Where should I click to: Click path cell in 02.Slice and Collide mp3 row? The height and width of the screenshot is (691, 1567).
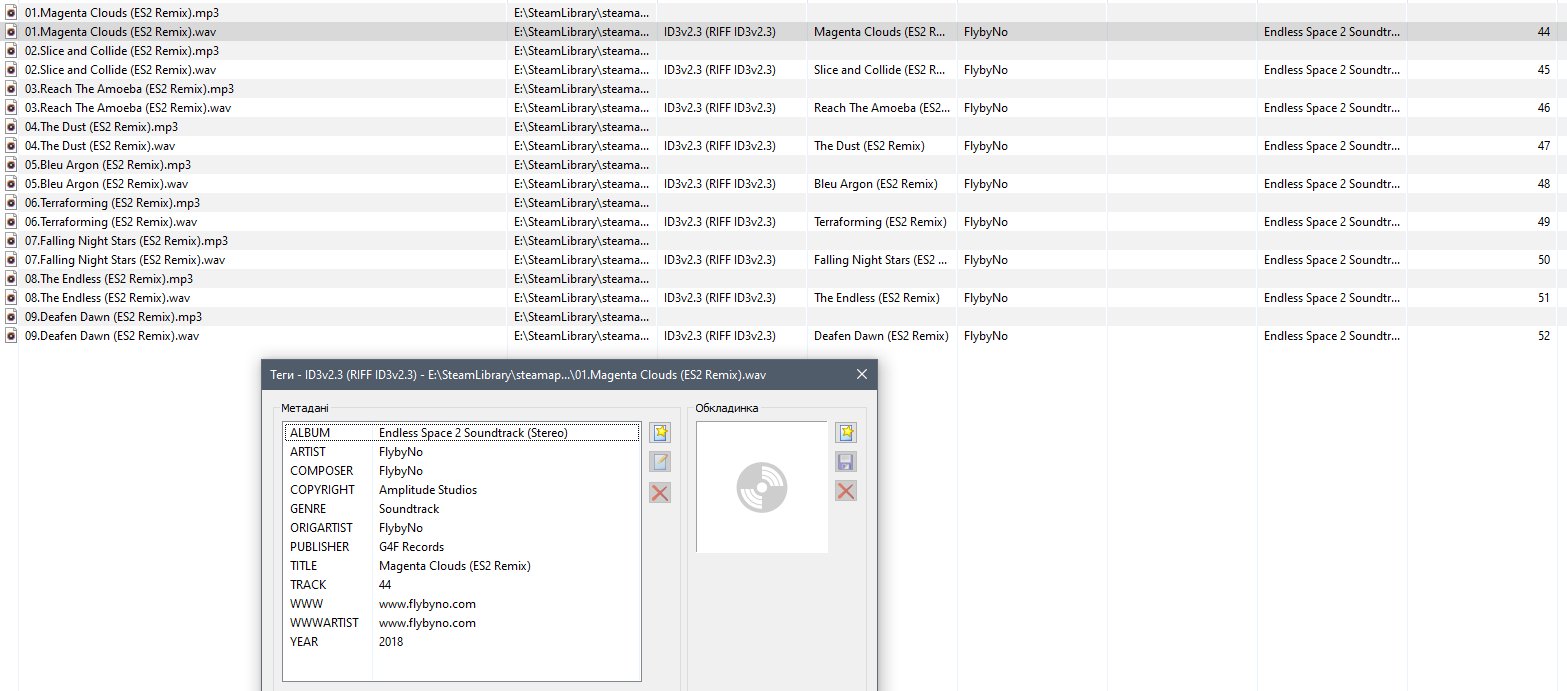[582, 51]
